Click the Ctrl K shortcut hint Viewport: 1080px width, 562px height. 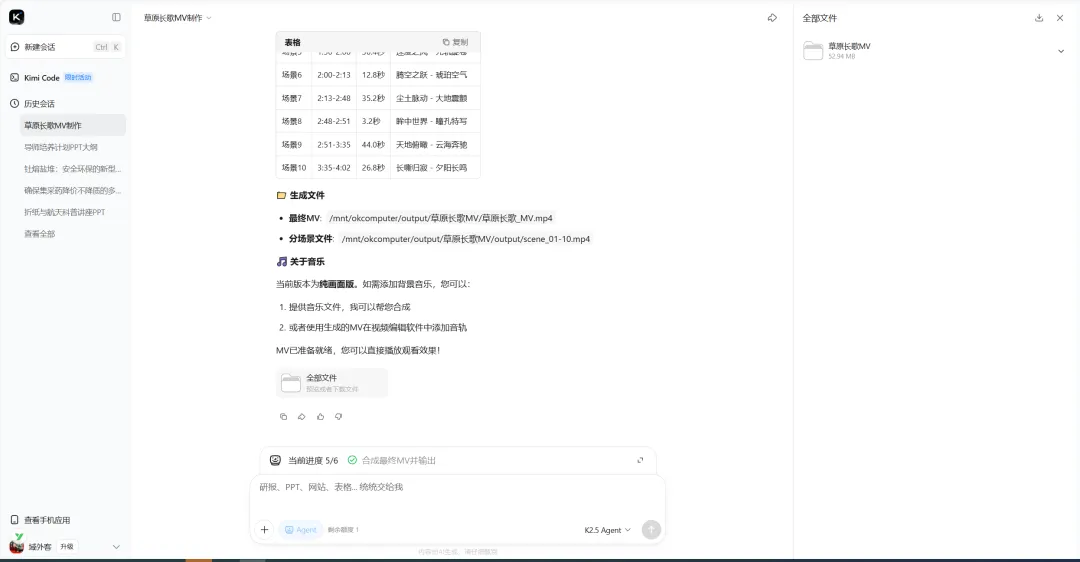[x=107, y=47]
